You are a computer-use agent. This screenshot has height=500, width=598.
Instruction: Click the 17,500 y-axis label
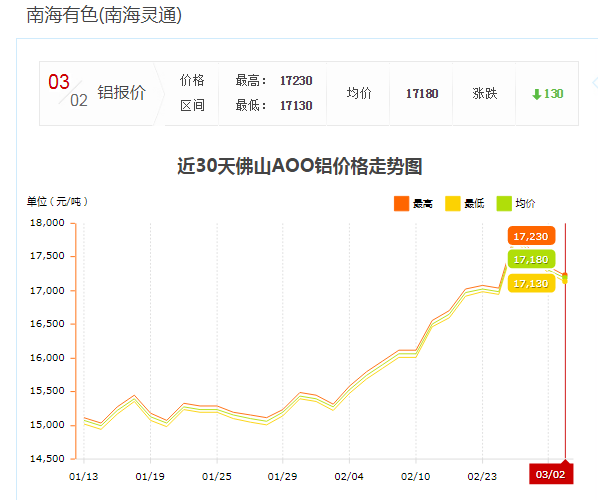pos(47,256)
